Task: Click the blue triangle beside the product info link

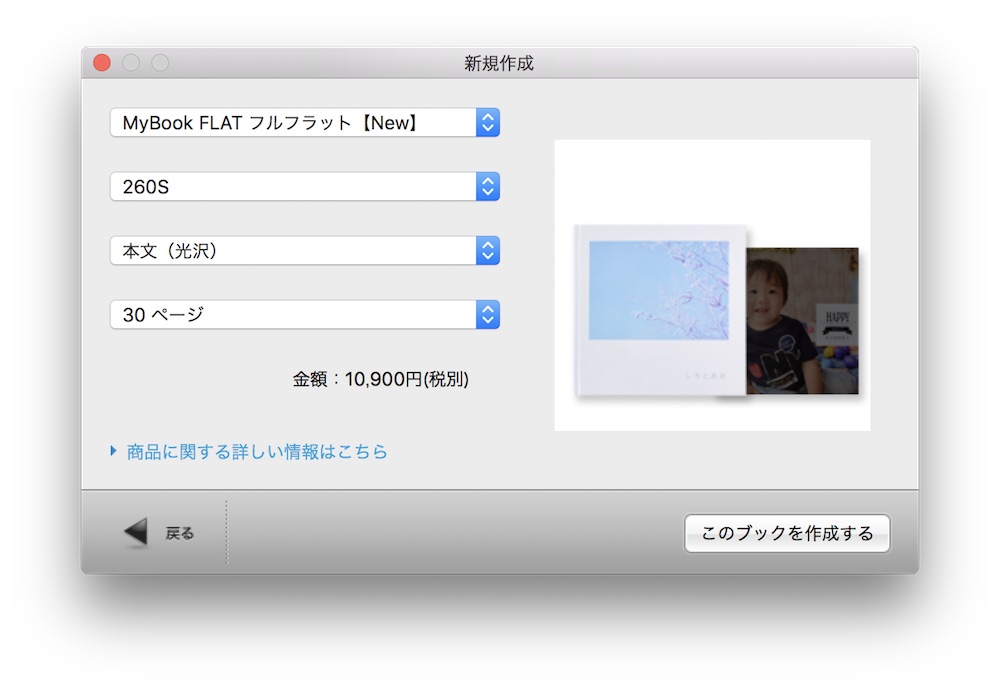Action: click(114, 451)
